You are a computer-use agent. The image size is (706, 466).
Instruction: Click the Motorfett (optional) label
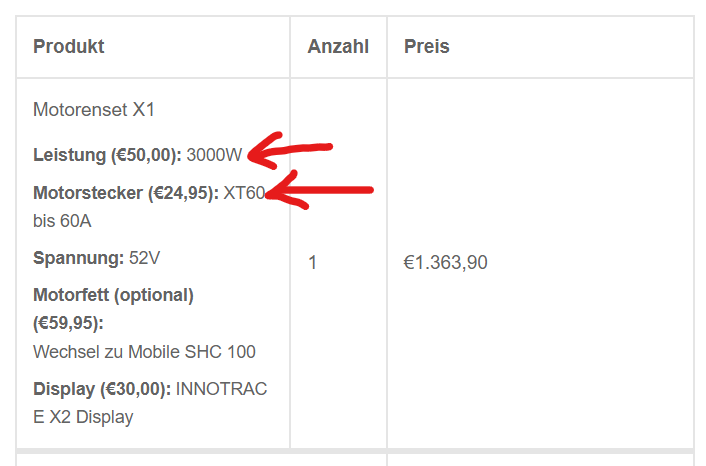pyautogui.click(x=113, y=295)
